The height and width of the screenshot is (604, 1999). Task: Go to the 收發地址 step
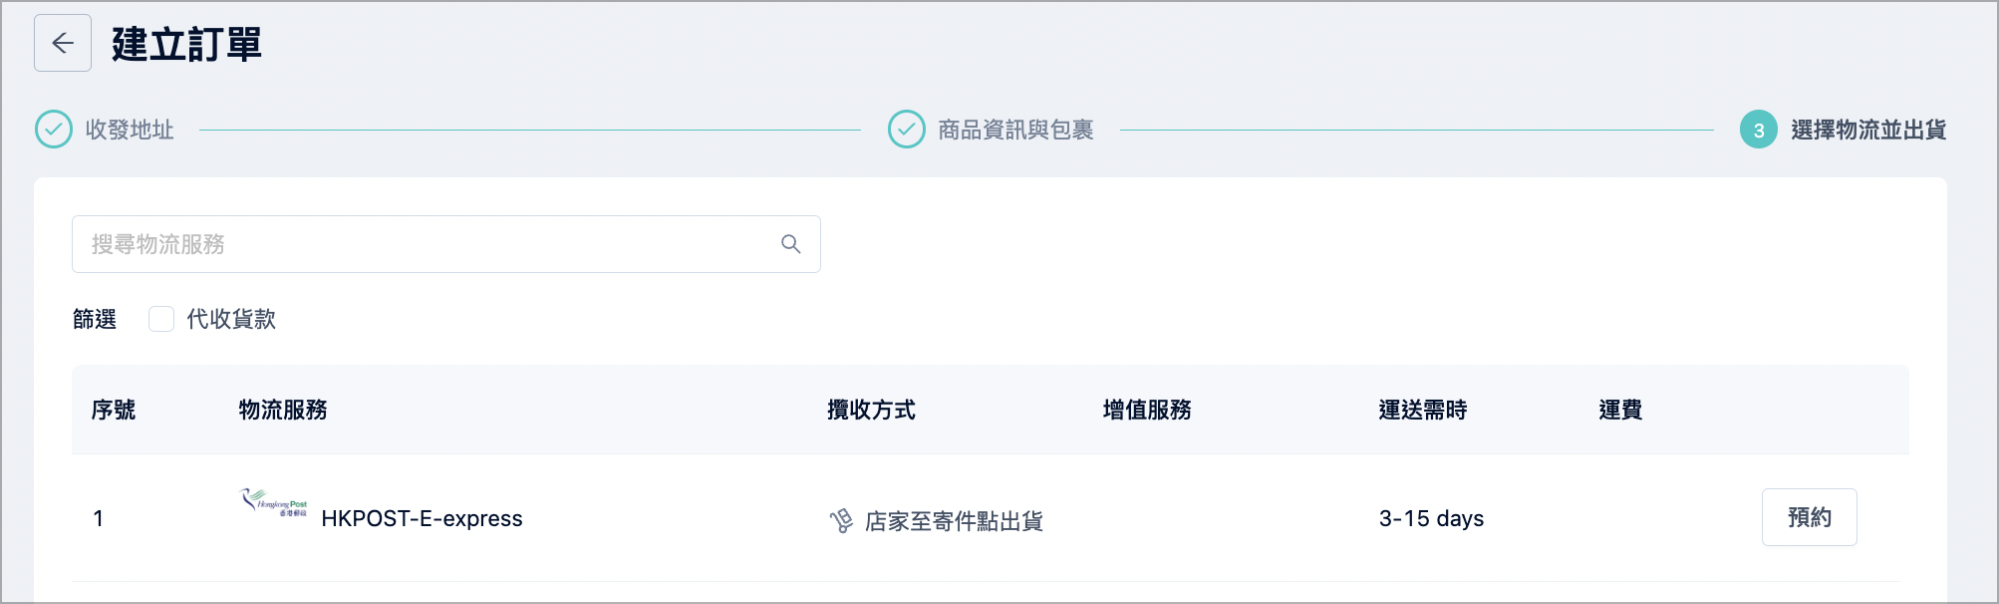point(129,130)
